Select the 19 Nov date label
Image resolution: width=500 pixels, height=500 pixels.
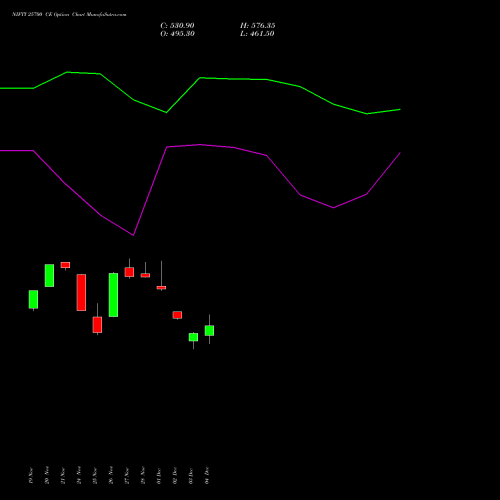31,476
